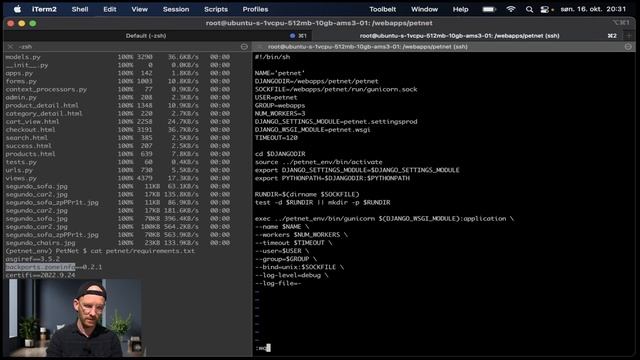Click the asgiref==3.5.2 line
640x360 pixels.
[33, 259]
